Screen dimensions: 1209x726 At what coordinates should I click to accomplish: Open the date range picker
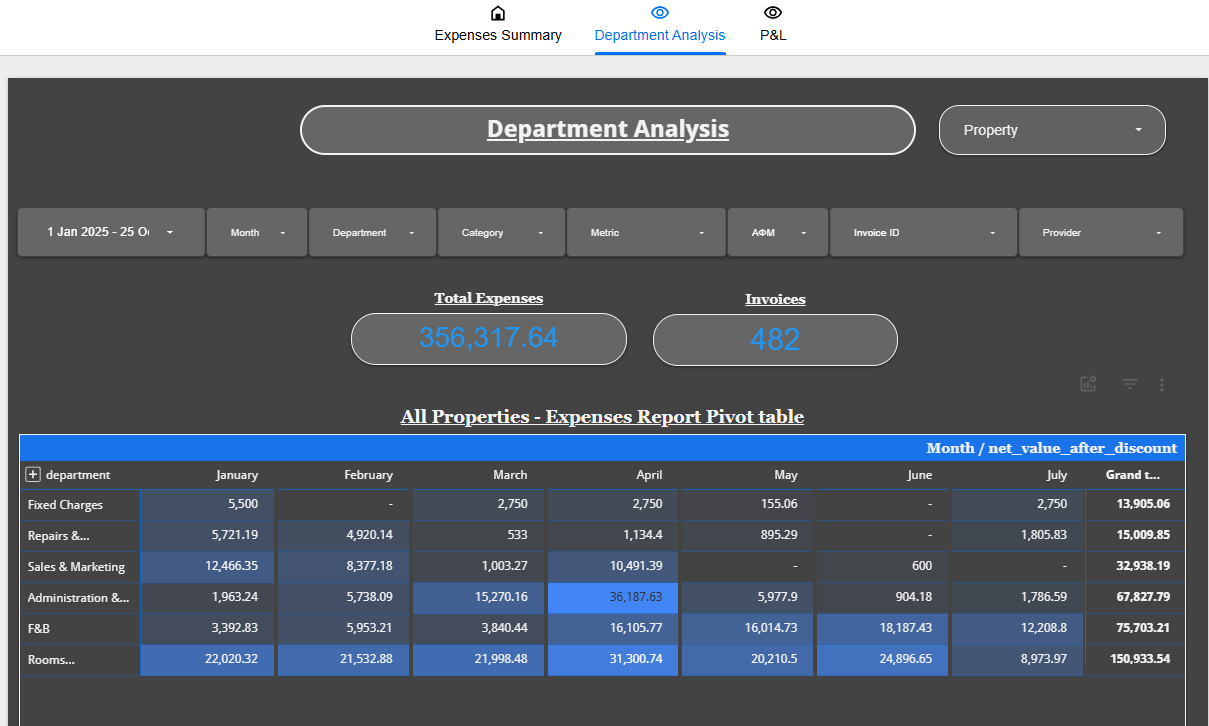click(x=111, y=232)
